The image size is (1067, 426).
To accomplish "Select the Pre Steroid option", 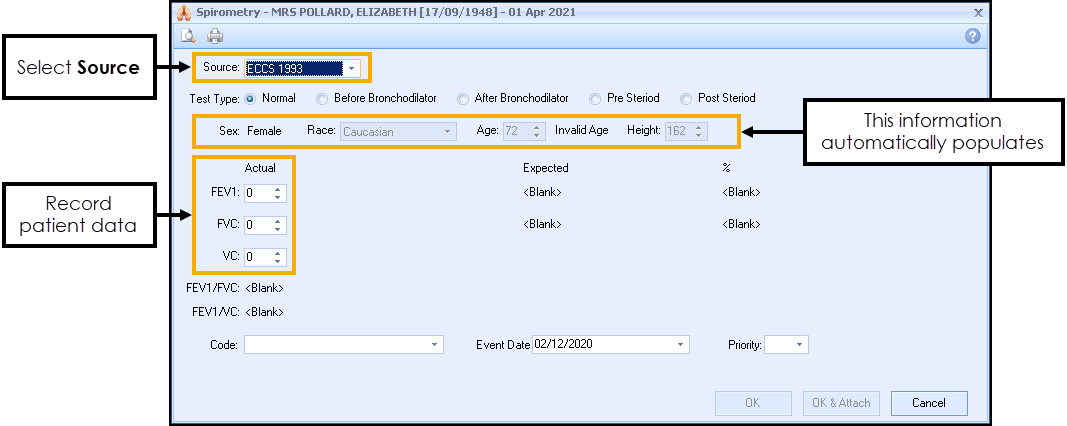I will click(595, 99).
